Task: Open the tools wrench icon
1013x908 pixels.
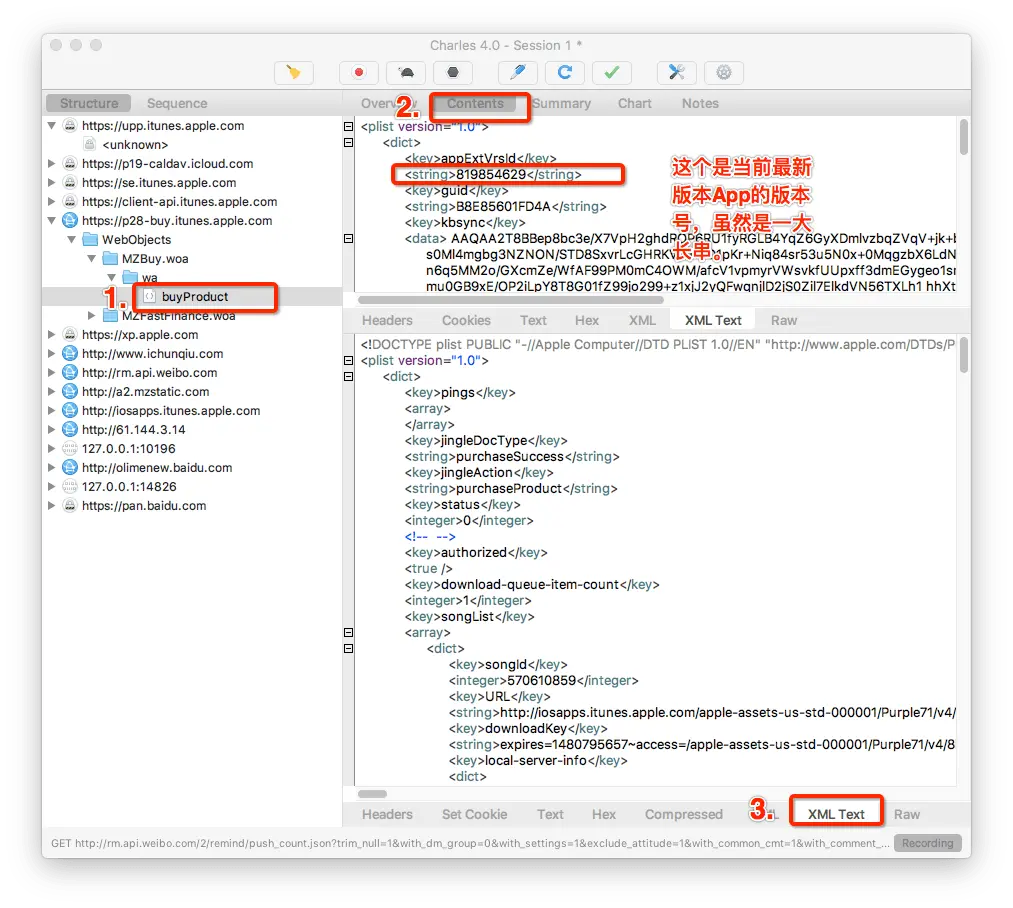Action: (x=676, y=72)
